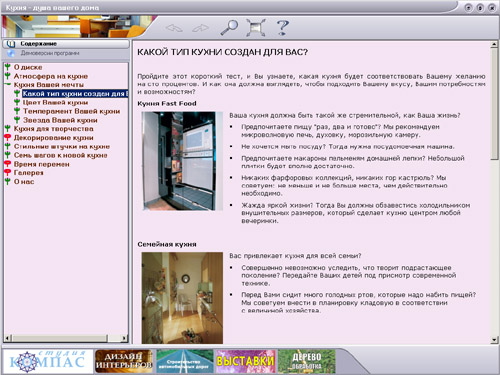Open Цвет Вашей кухни topic

tap(55, 102)
